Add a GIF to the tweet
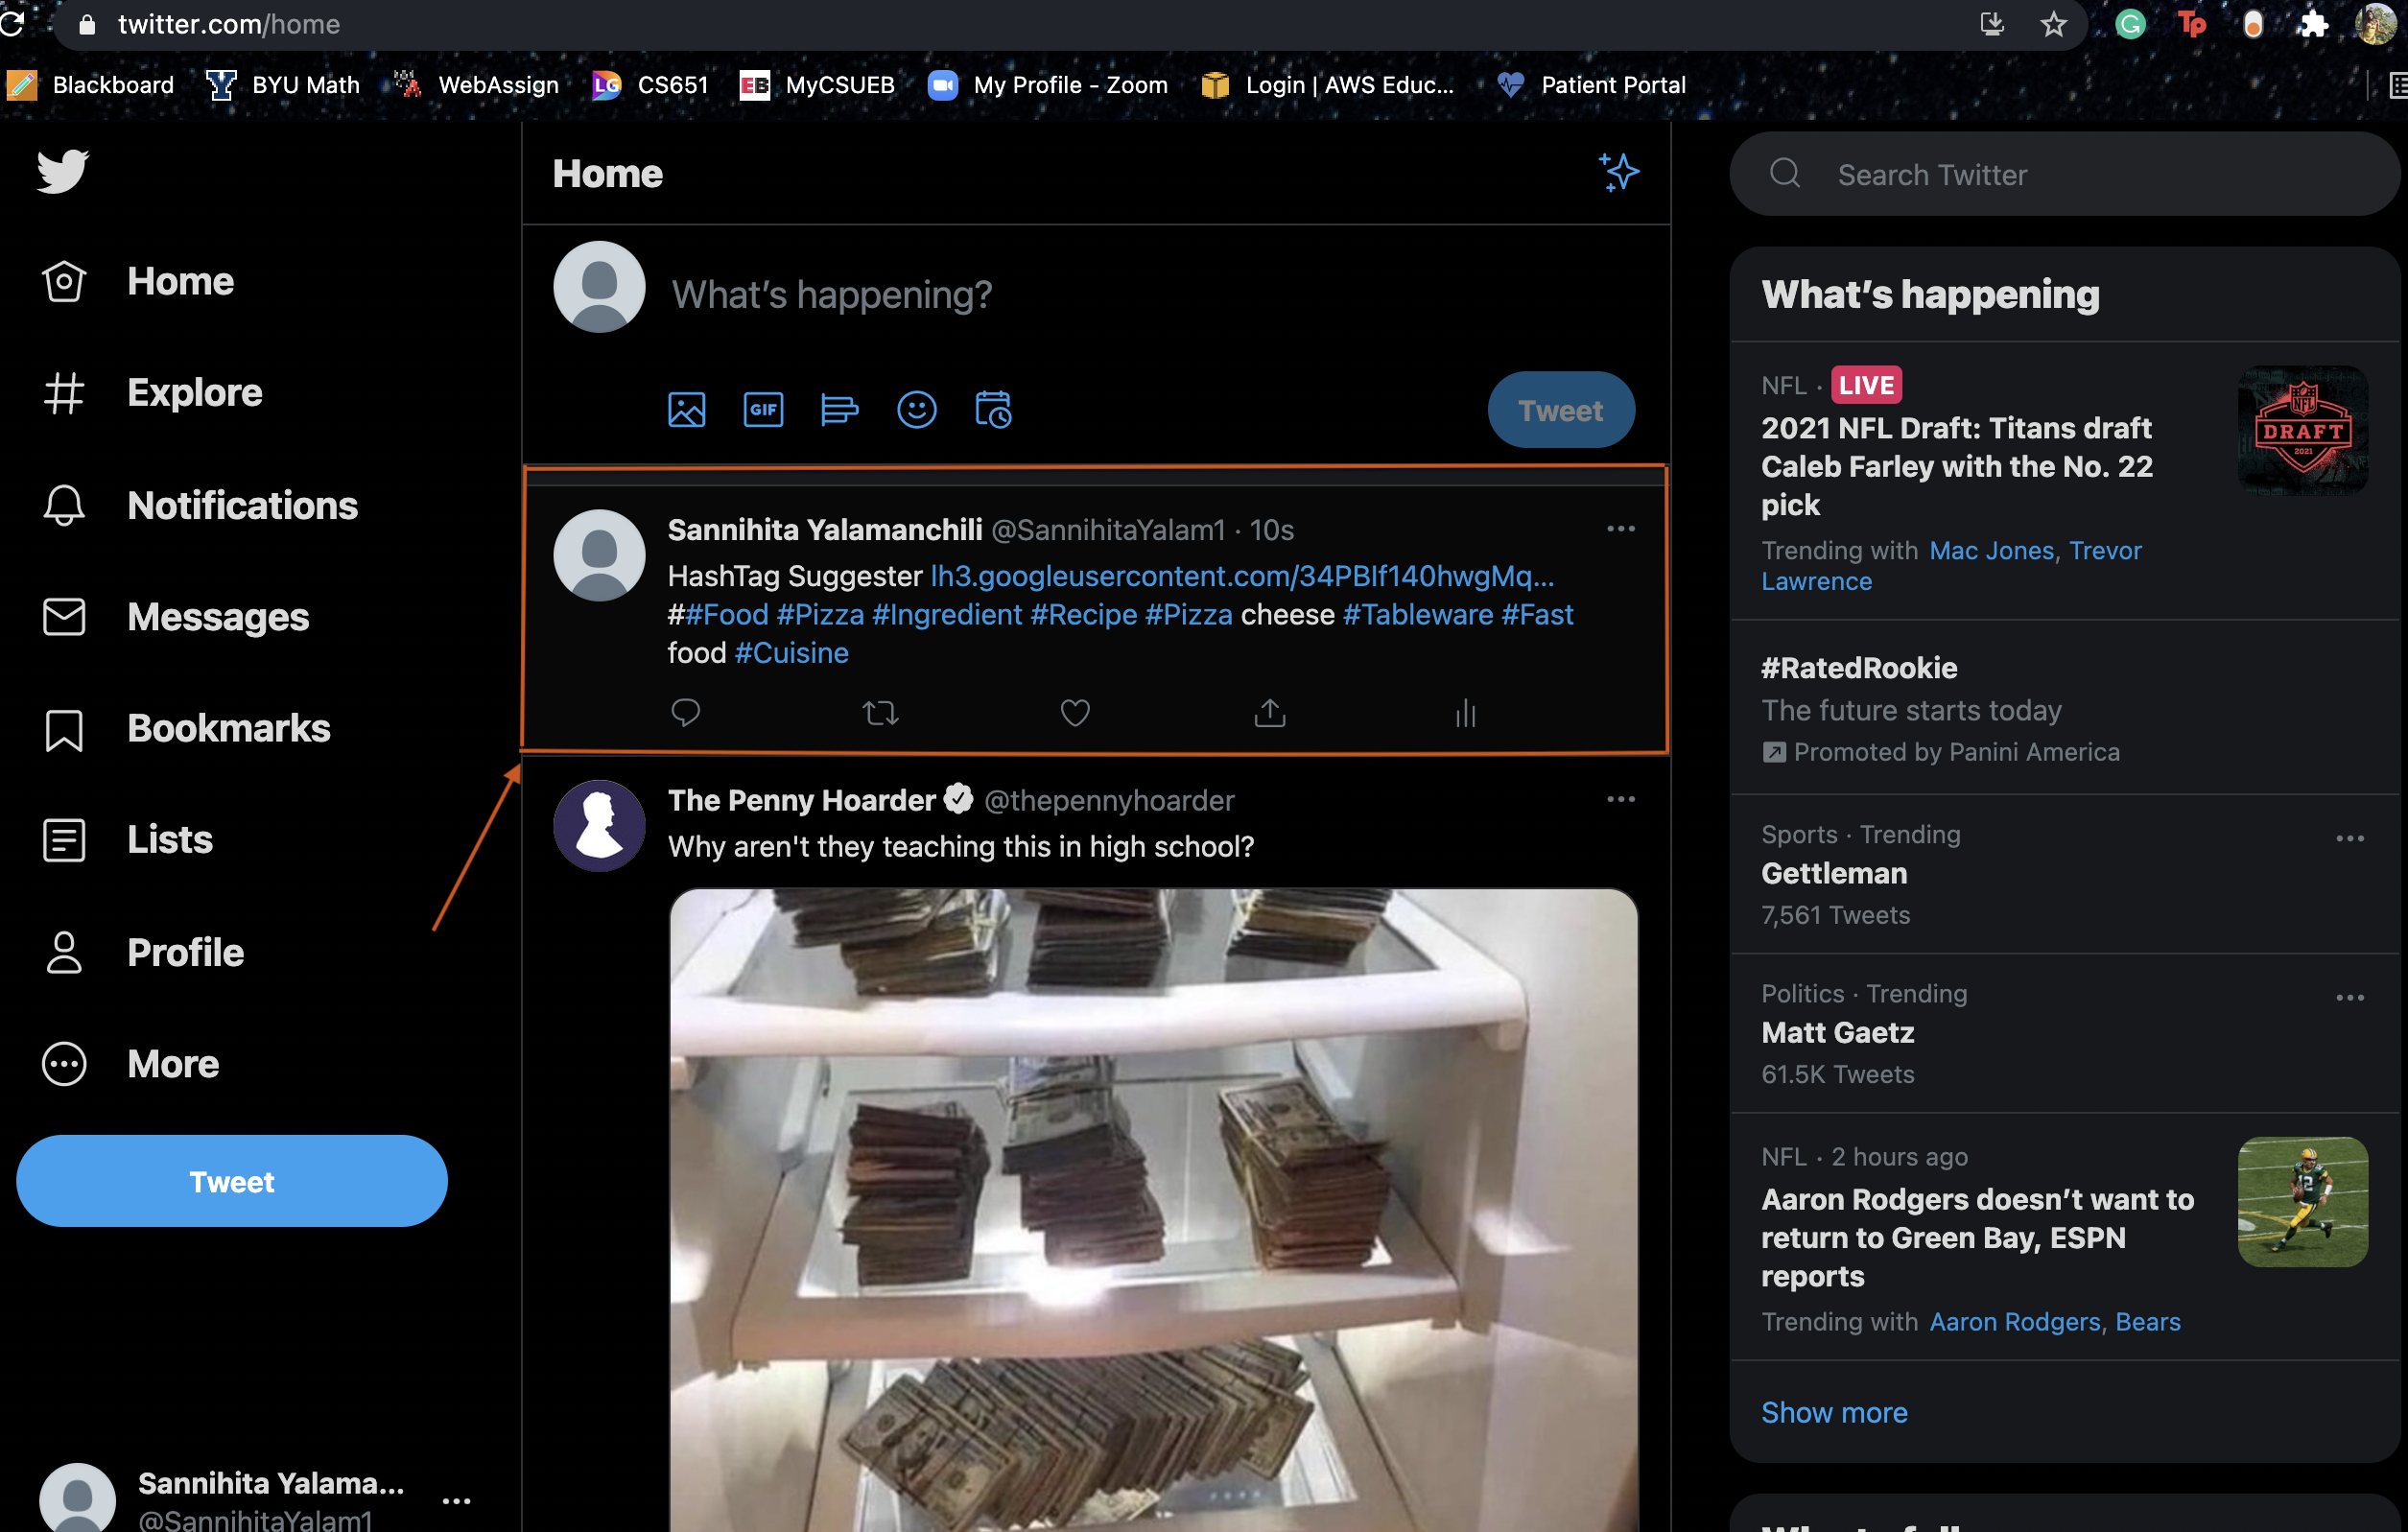Viewport: 2408px width, 1532px height. coord(763,410)
